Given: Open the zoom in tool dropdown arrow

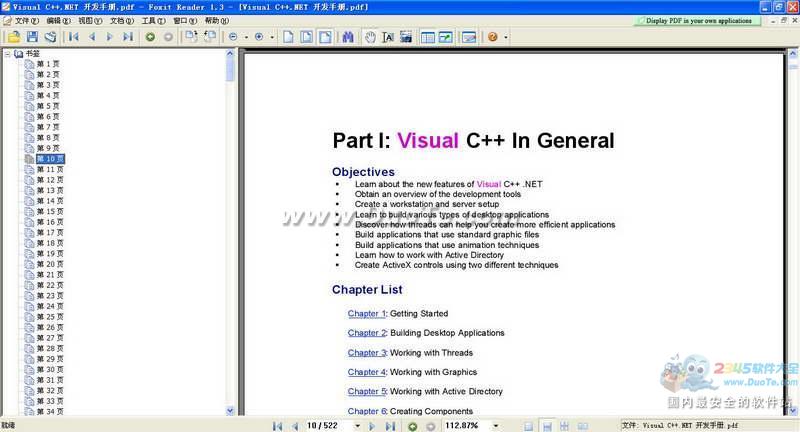Looking at the screenshot, I should coord(272,37).
